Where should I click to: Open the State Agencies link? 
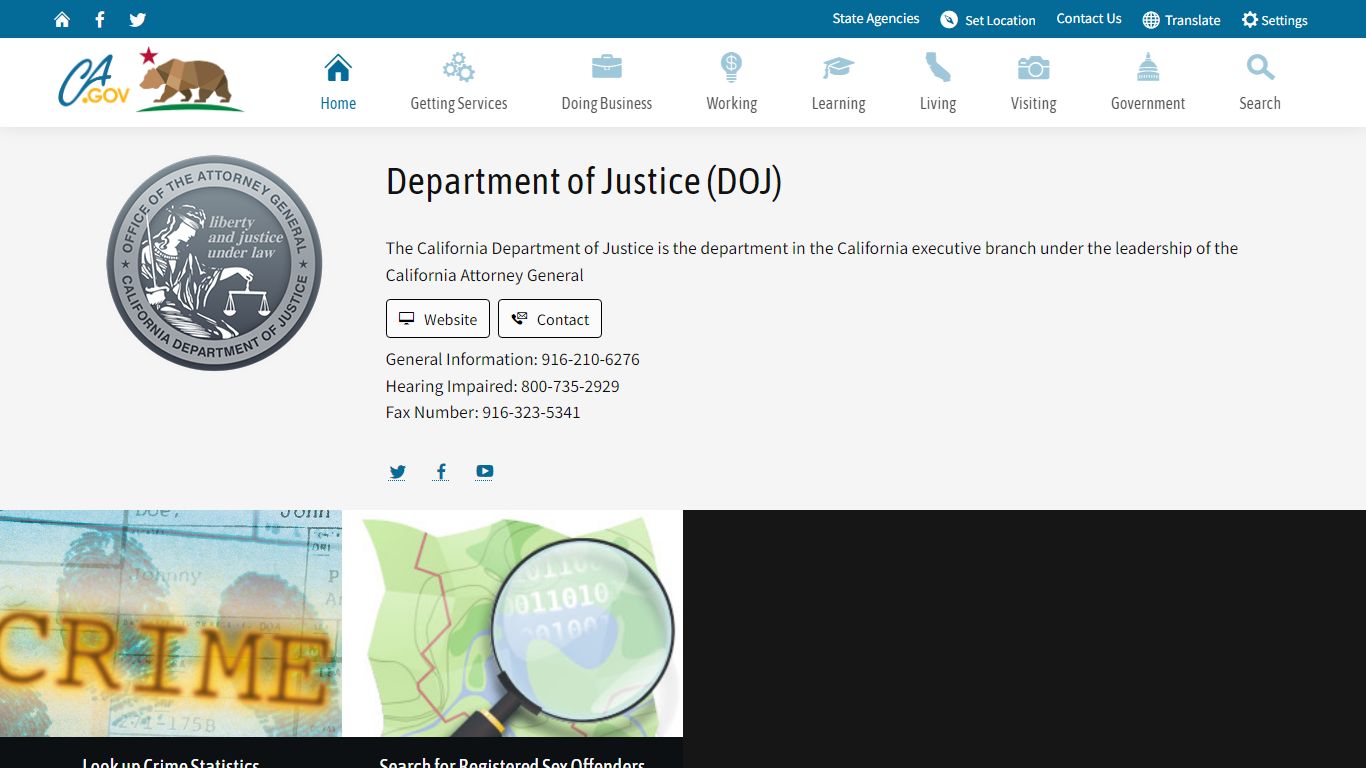(x=876, y=19)
